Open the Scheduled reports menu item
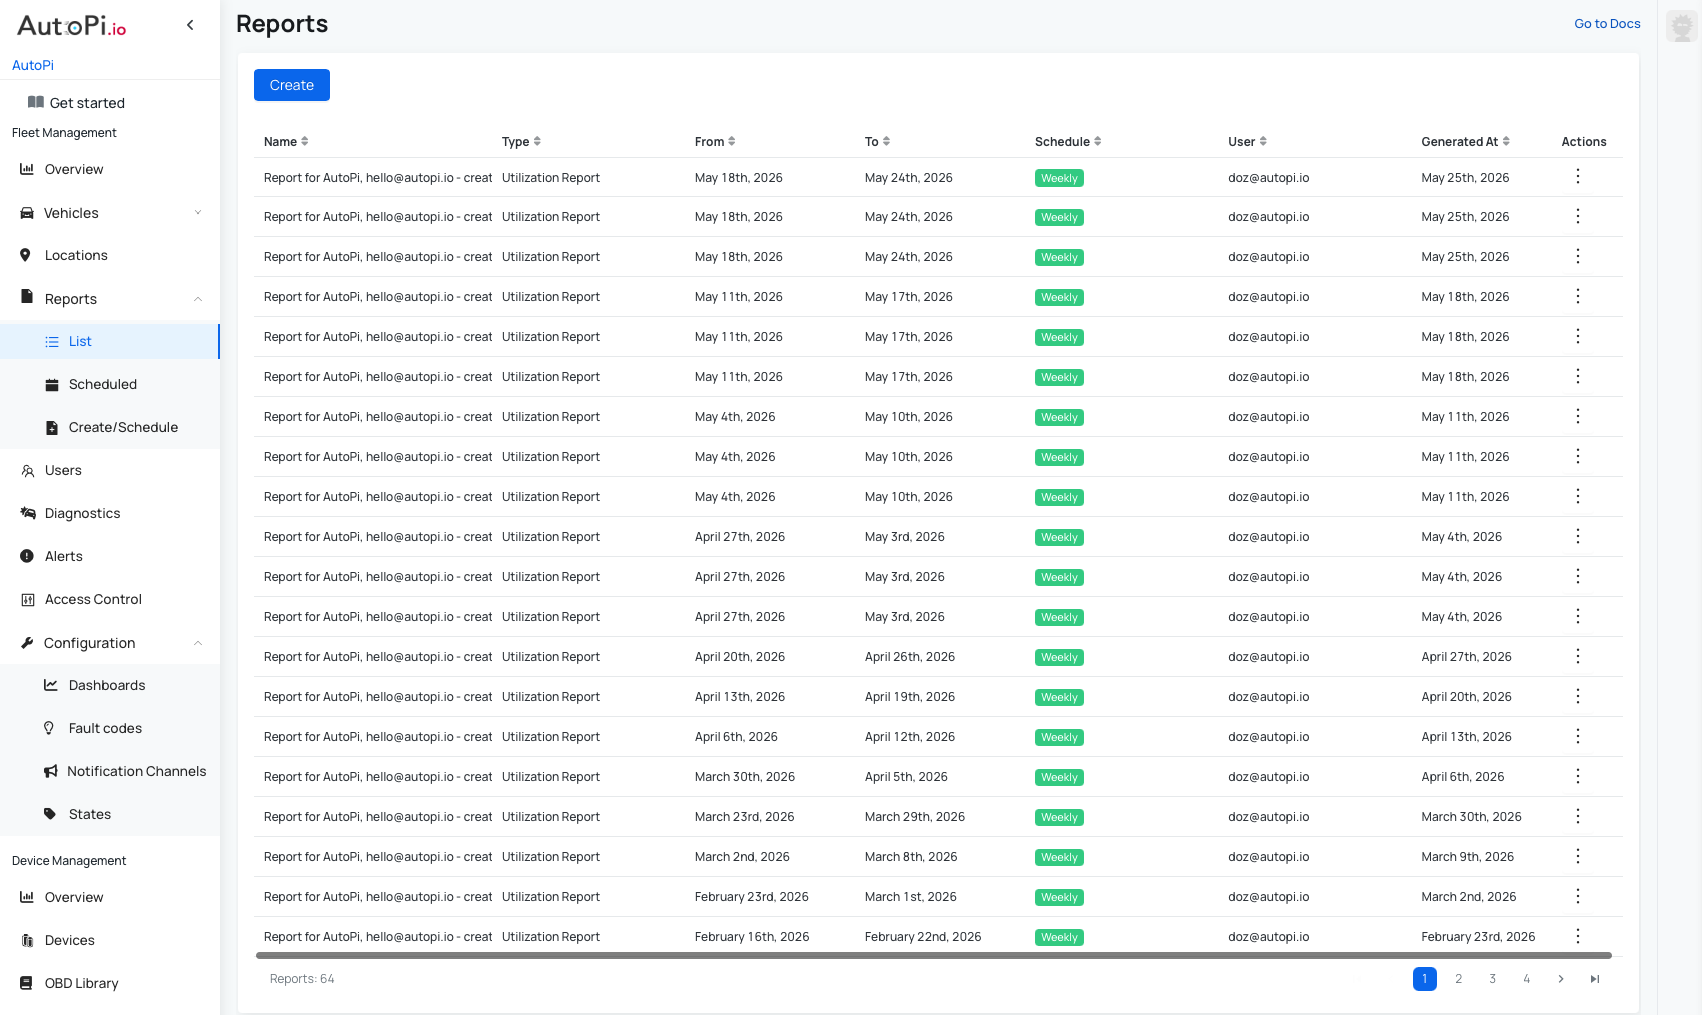Screen dimensions: 1702x1015 click(110, 384)
